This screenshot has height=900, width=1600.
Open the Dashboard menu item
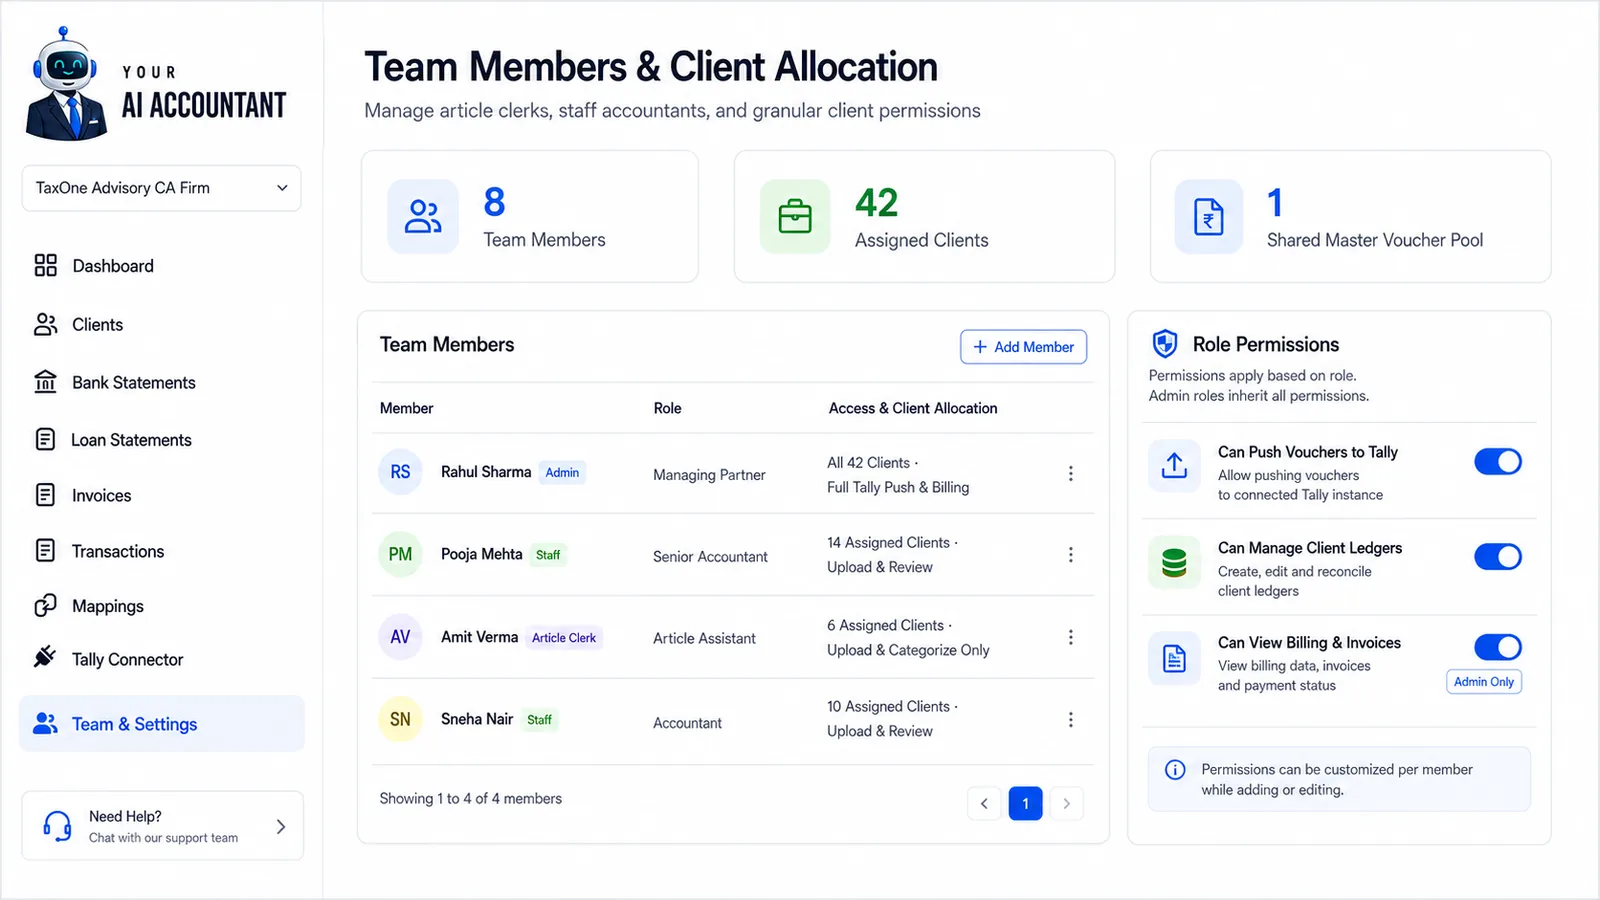tap(161, 265)
